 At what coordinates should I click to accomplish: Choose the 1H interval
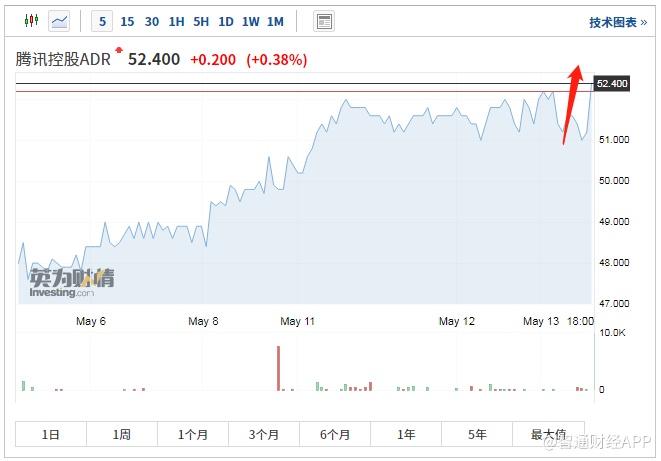pyautogui.click(x=176, y=21)
